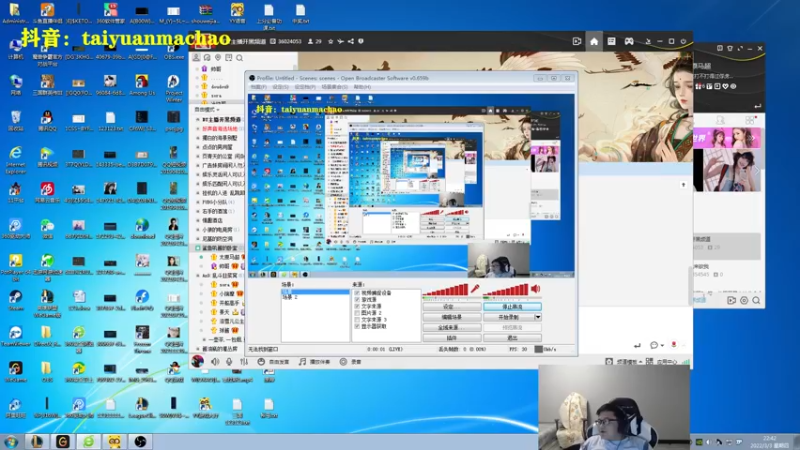Open the grid tab in right side window

pyautogui.click(x=749, y=120)
